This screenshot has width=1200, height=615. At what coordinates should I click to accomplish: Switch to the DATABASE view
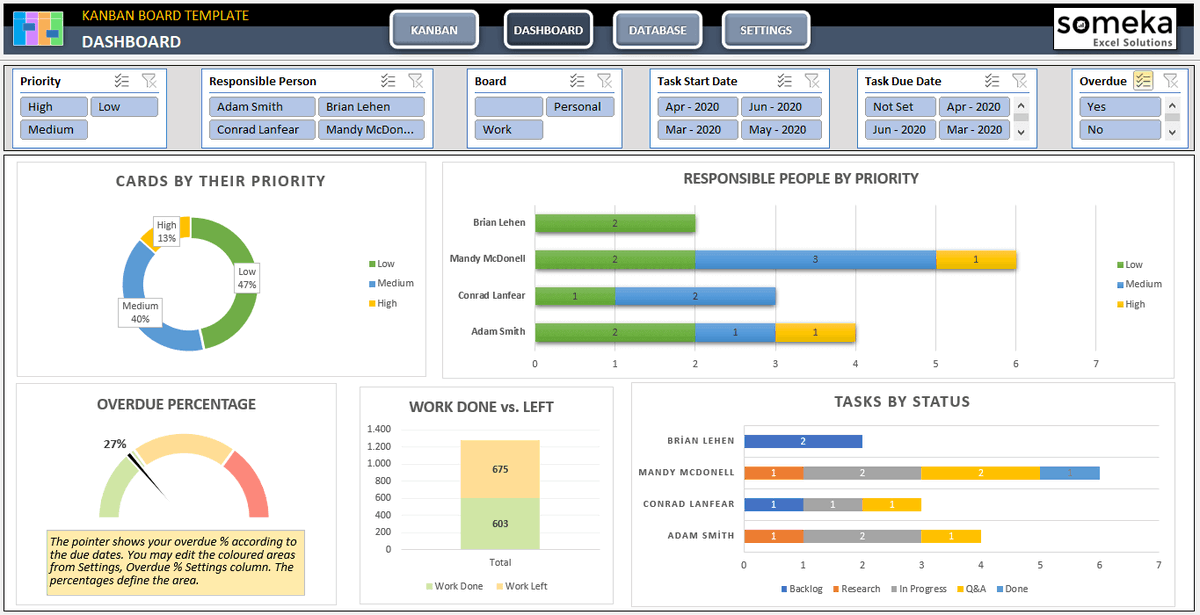(657, 30)
